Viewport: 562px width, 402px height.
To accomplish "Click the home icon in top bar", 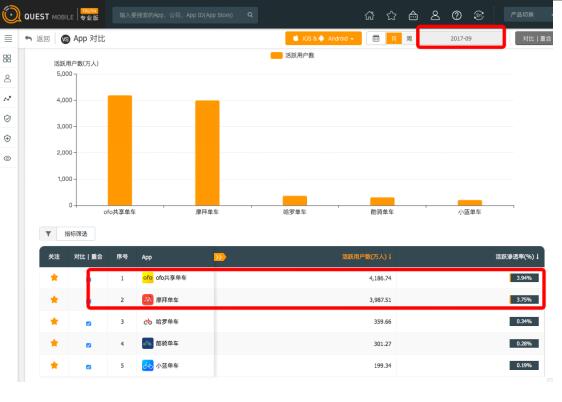I will [x=370, y=15].
